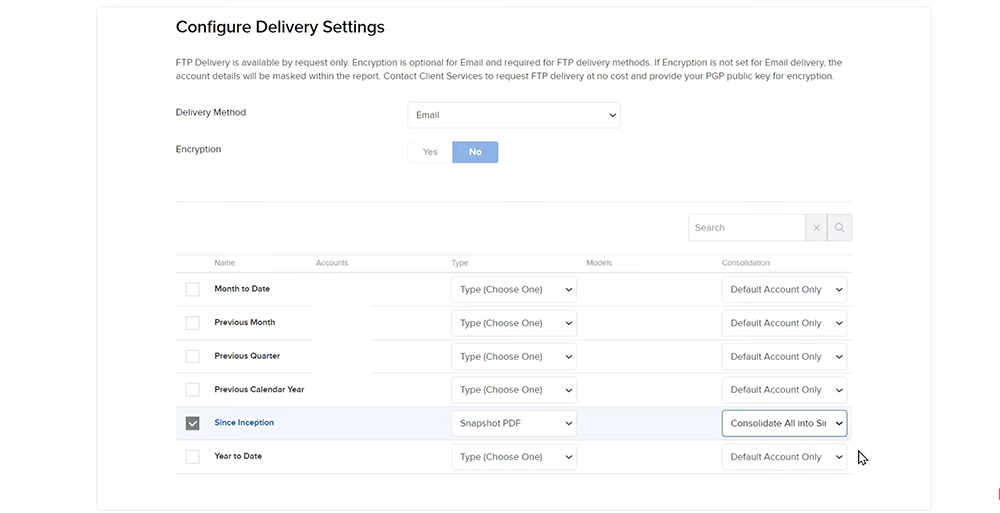The height and width of the screenshot is (513, 1000).
Task: Open the Month to Date Type dropdown
Action: coord(514,290)
